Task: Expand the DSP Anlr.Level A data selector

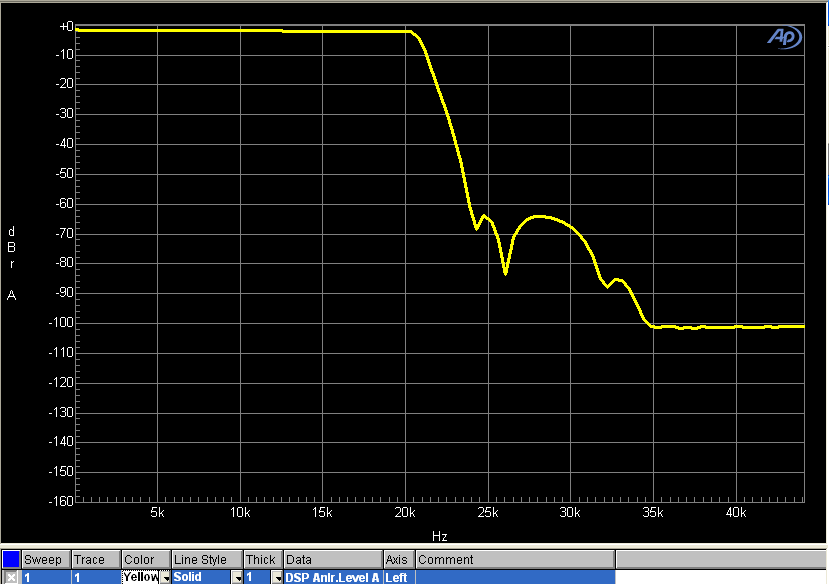Action: [335, 576]
